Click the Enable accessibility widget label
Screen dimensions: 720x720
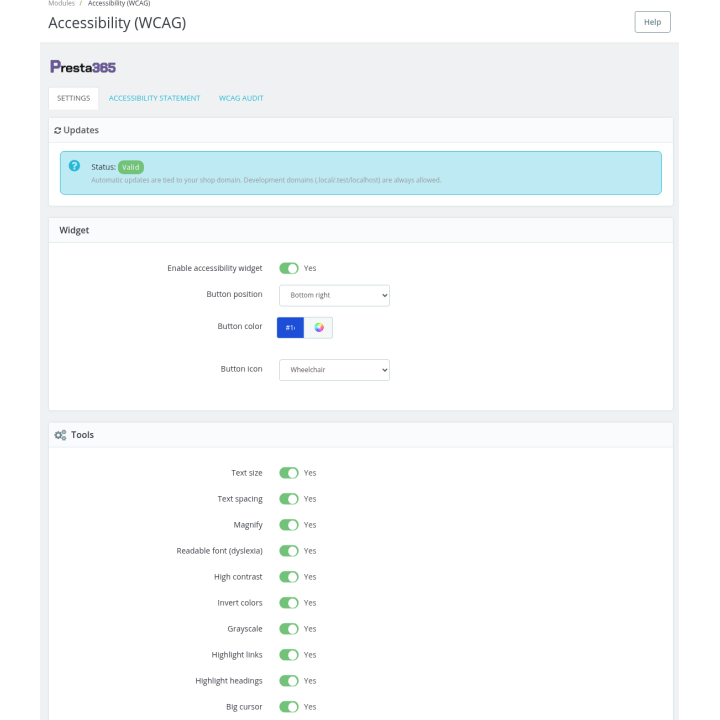coord(214,268)
